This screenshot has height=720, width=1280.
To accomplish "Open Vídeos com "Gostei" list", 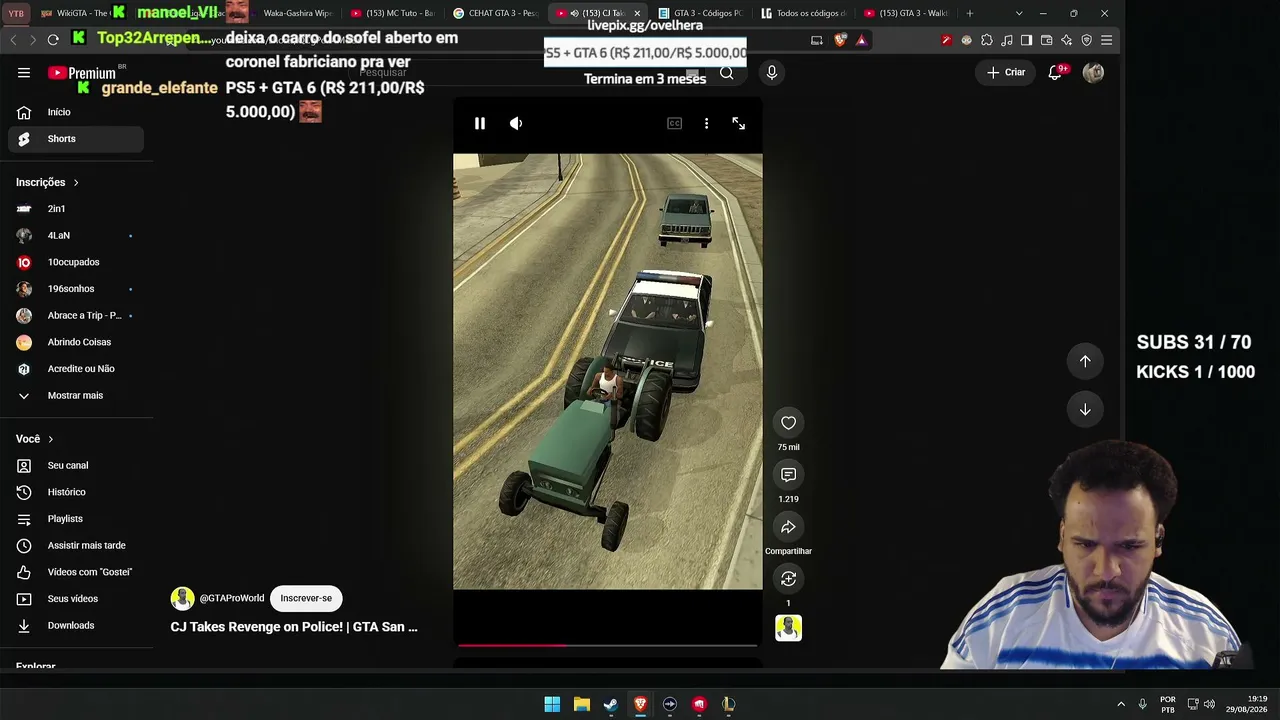I will 76,572.
